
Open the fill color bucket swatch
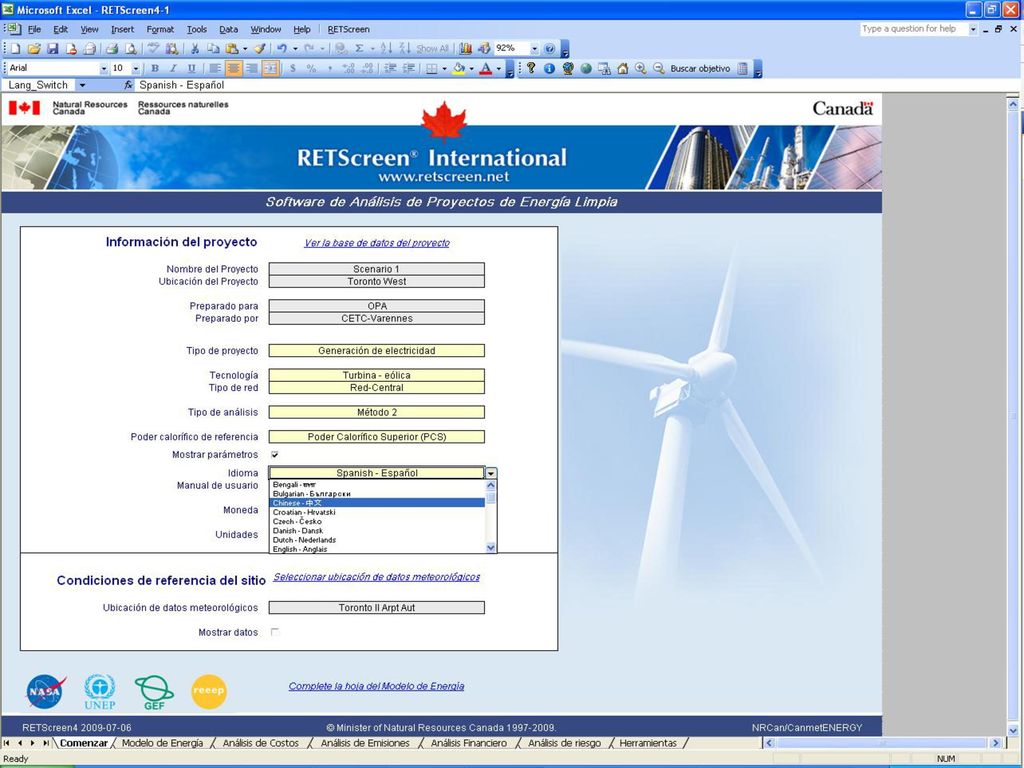(x=459, y=68)
